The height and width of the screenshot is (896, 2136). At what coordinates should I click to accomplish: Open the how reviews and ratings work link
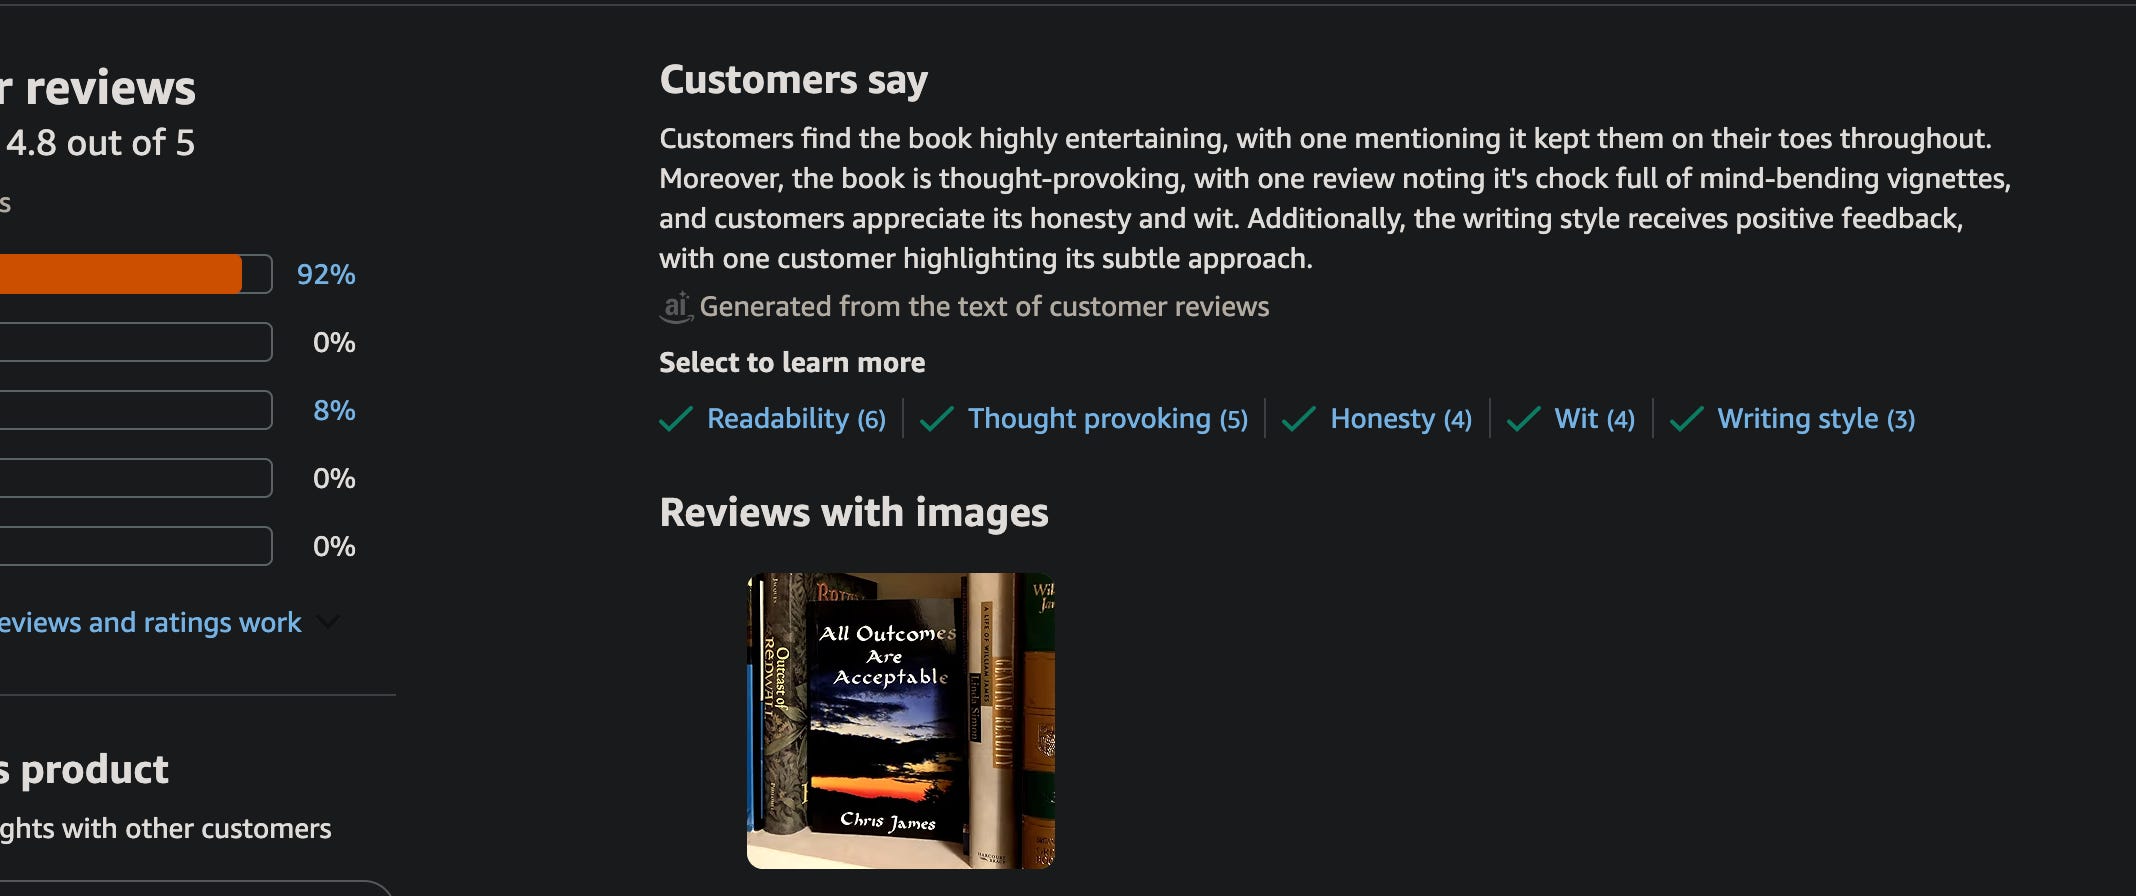click(x=150, y=622)
